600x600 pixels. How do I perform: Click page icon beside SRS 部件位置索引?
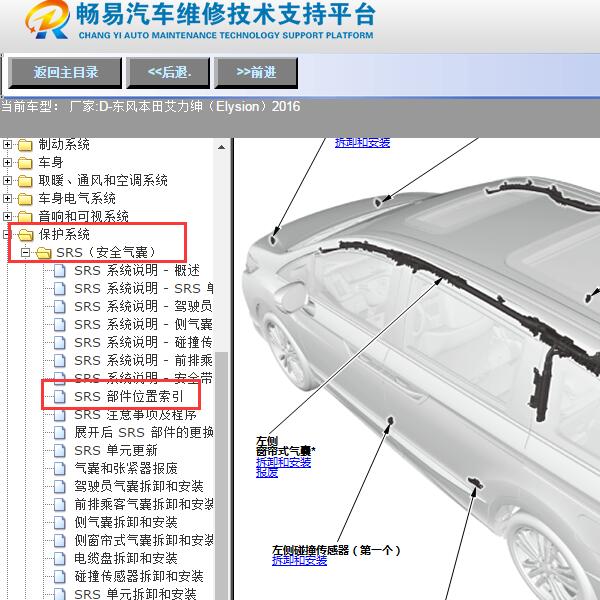[59, 396]
